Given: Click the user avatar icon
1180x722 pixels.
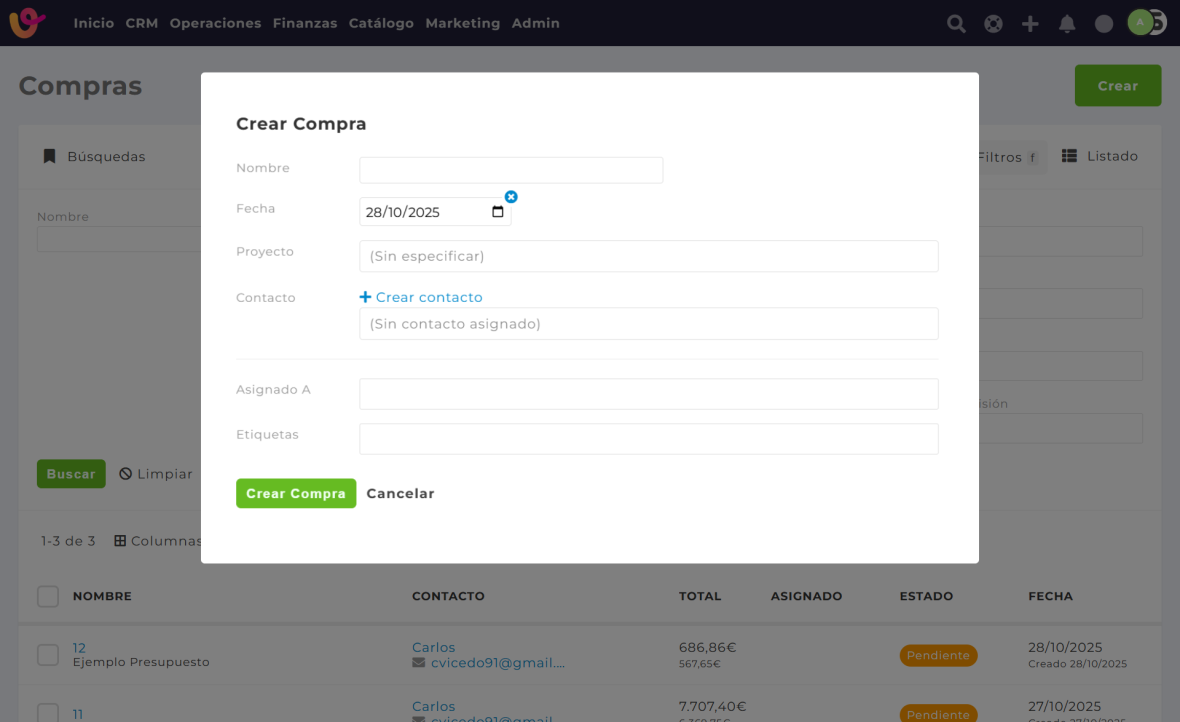Looking at the screenshot, I should click(1141, 22).
